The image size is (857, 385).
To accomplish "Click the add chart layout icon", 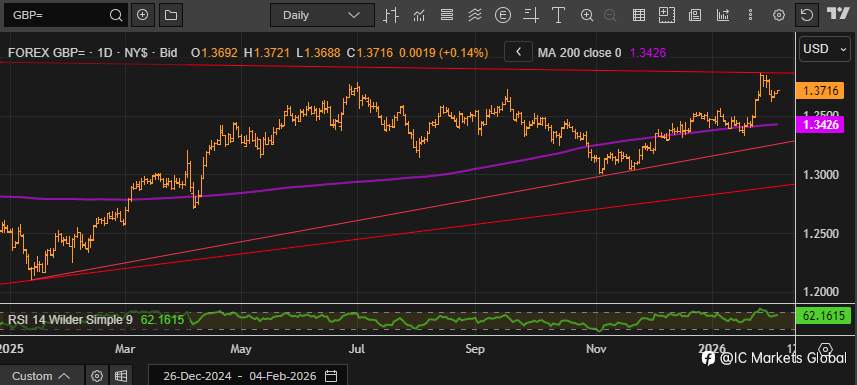I will (667, 15).
